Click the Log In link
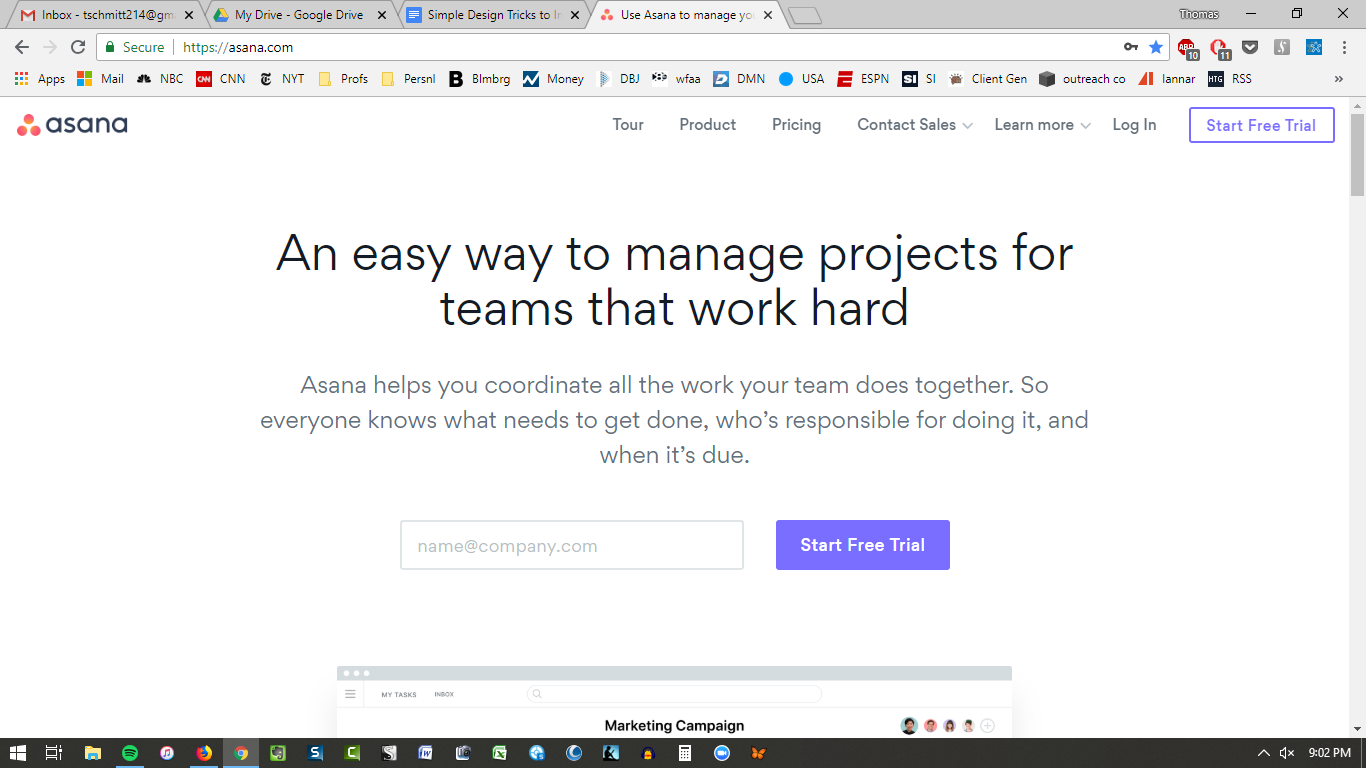The width and height of the screenshot is (1366, 768). coord(1134,125)
